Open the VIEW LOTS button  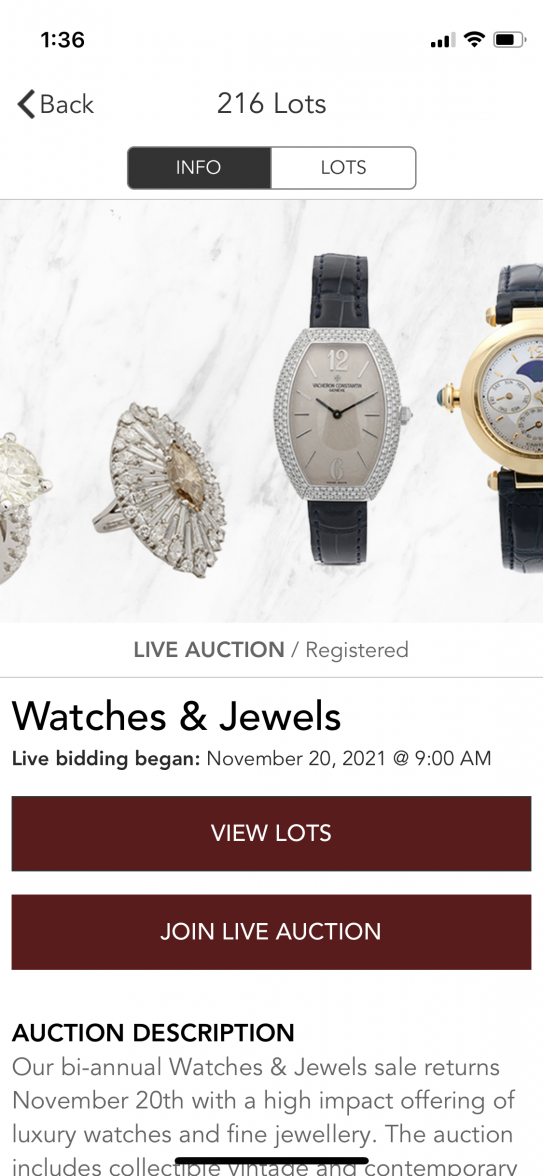point(272,833)
